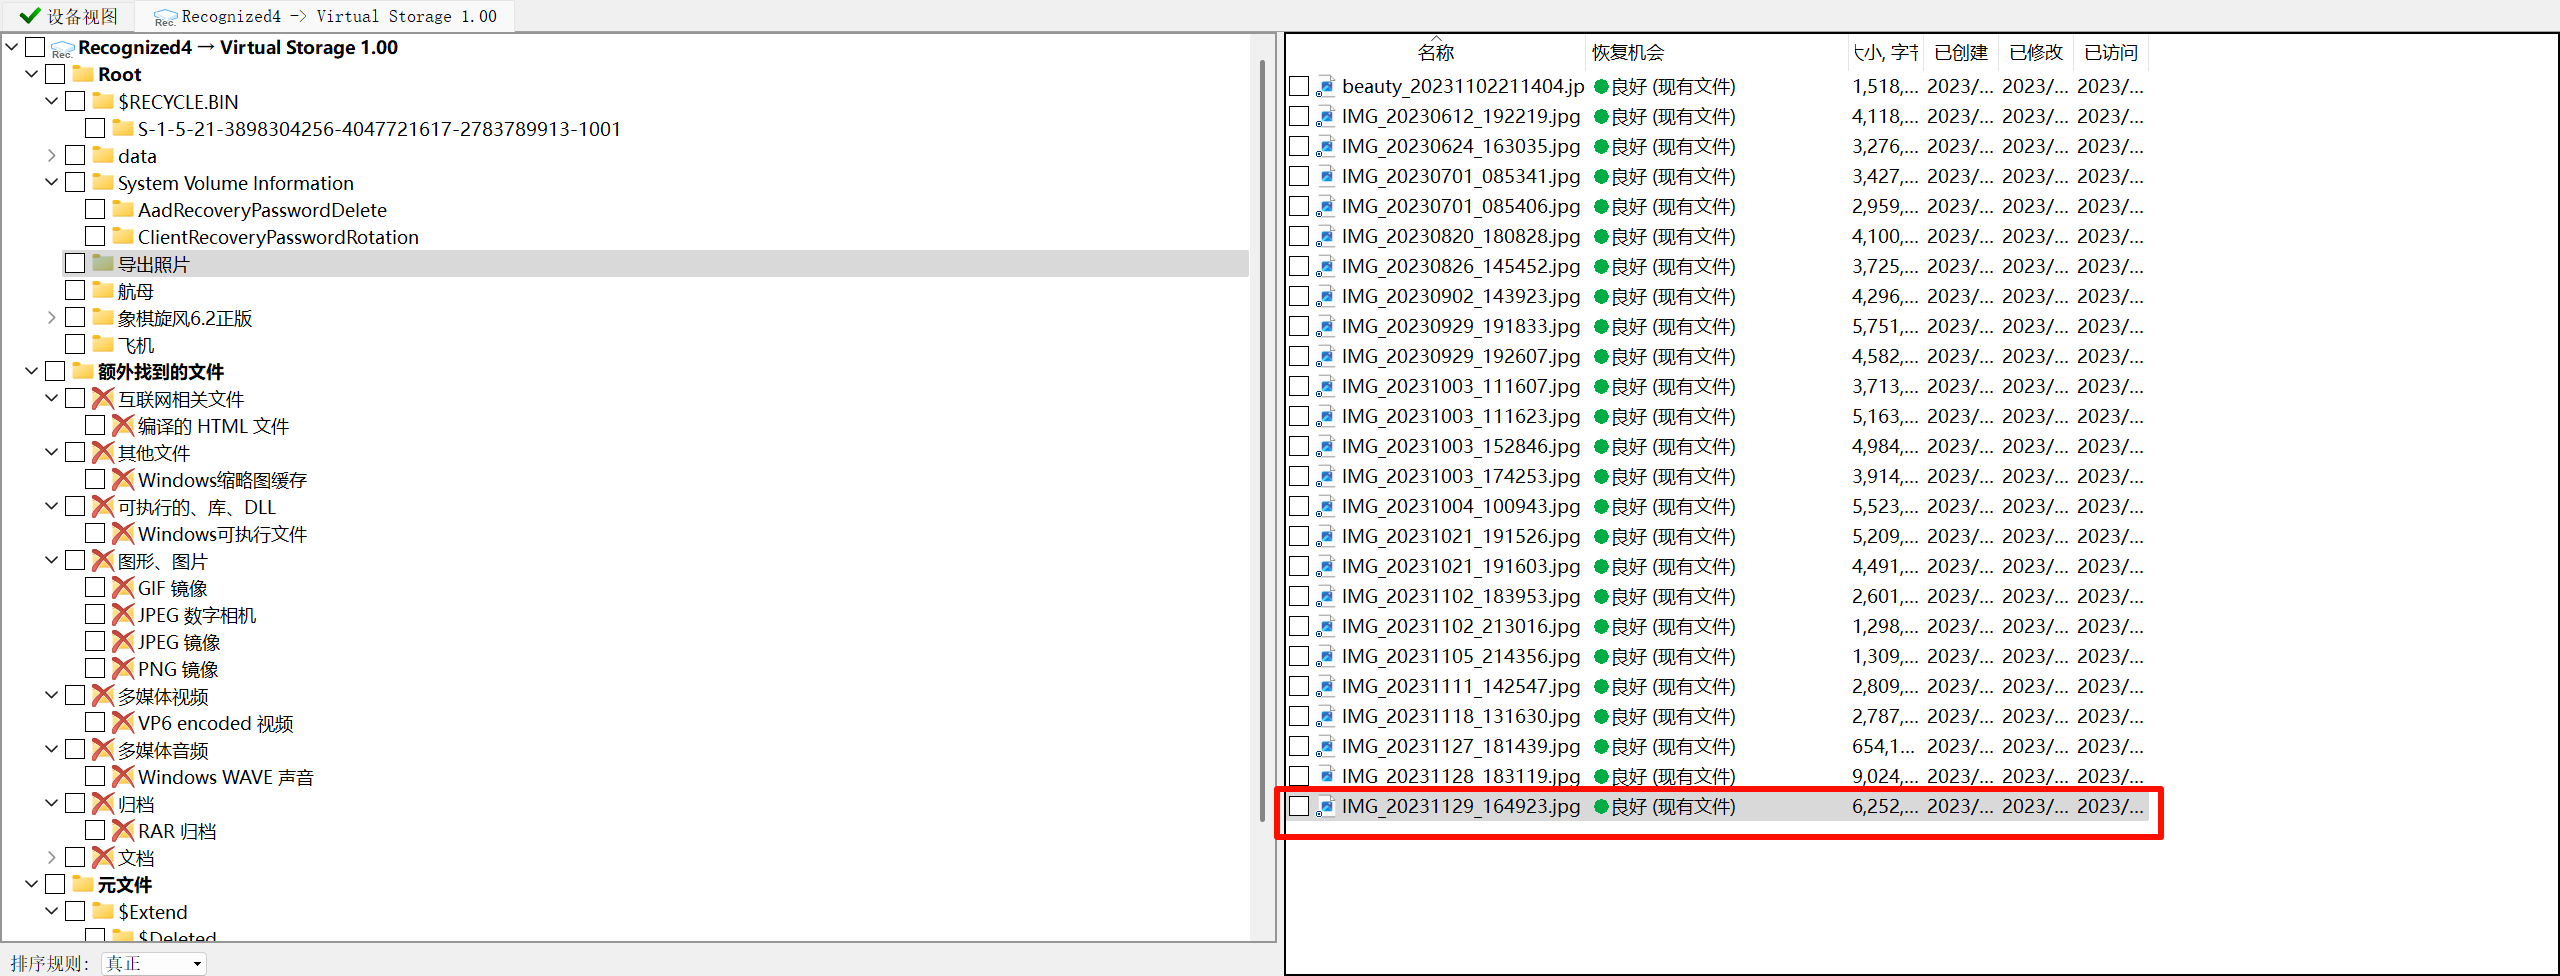Sort by the 已创建 column header
Viewport: 2560px width, 976px height.
[x=1960, y=53]
